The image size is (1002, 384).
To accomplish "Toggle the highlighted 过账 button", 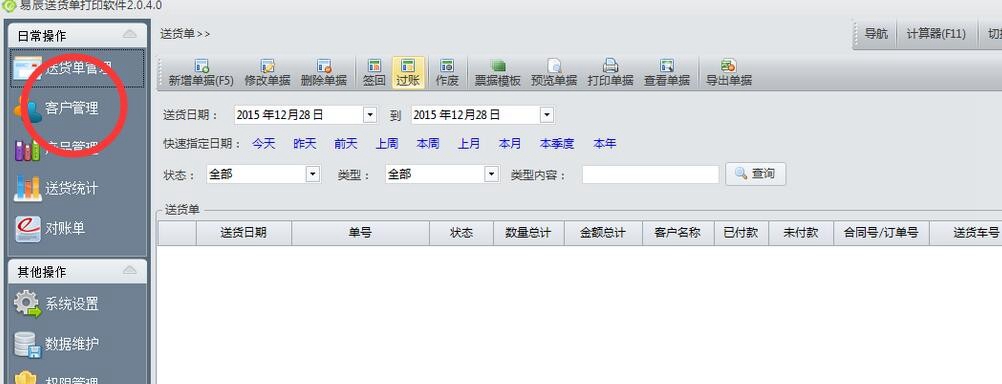I will click(408, 72).
